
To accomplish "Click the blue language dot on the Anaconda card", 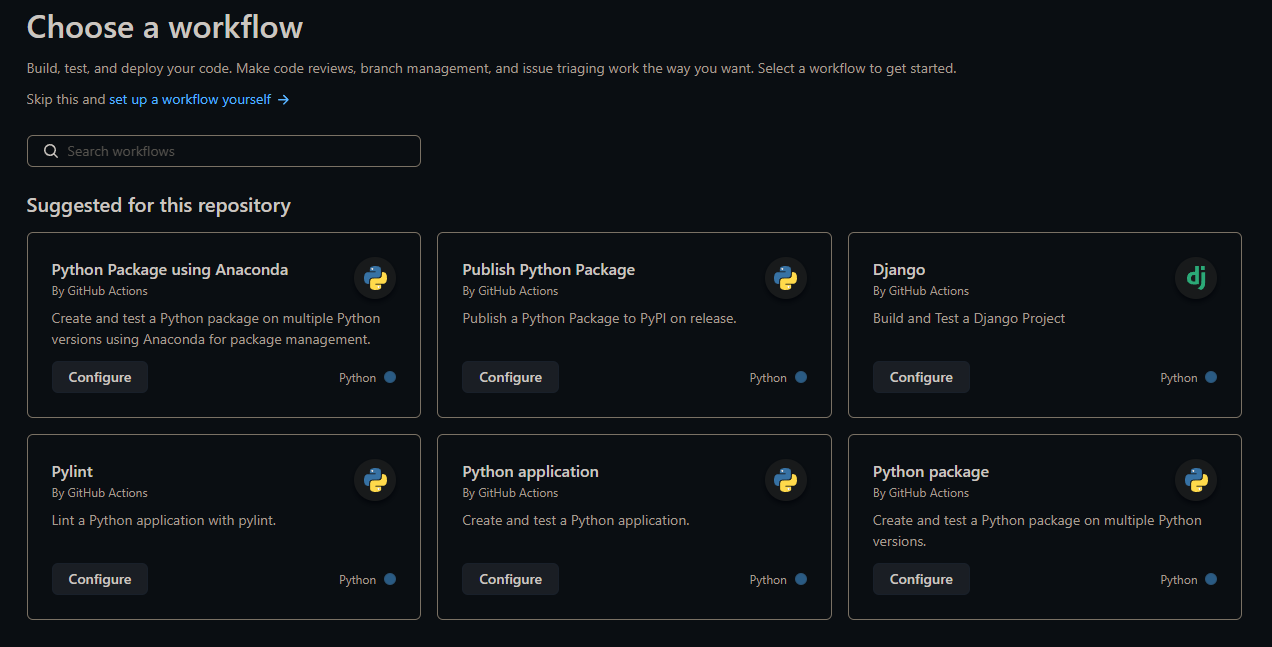I will pyautogui.click(x=390, y=377).
